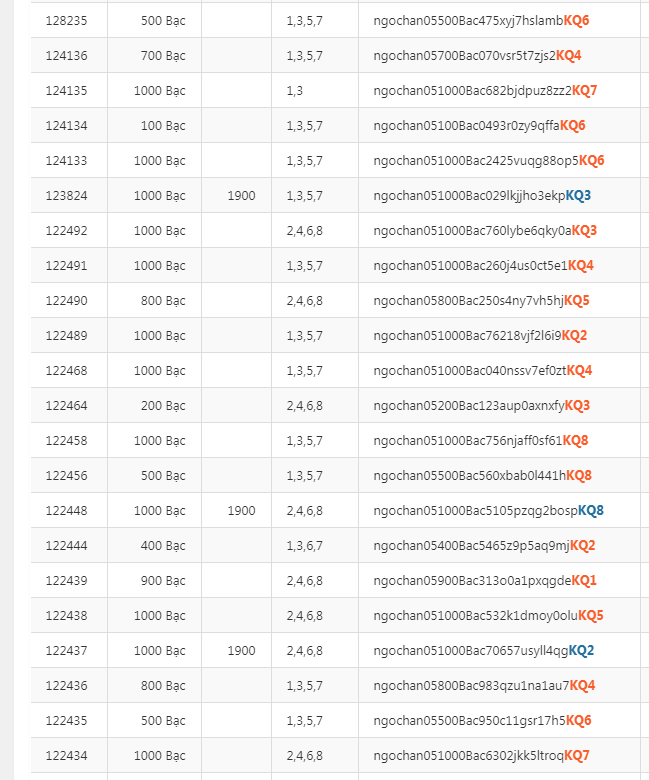Select the KQ8 label in row 122458
649x780 pixels.
(x=575, y=440)
